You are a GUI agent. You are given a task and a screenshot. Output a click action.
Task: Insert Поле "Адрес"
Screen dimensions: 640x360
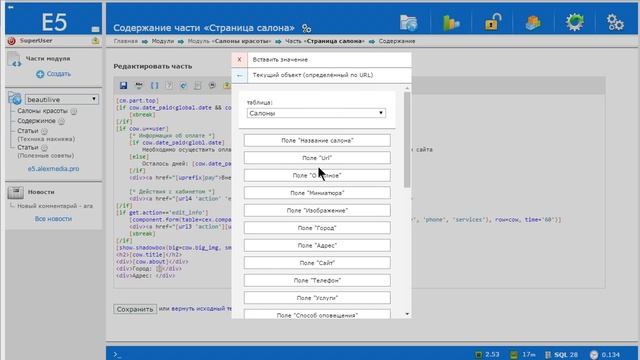(x=317, y=246)
